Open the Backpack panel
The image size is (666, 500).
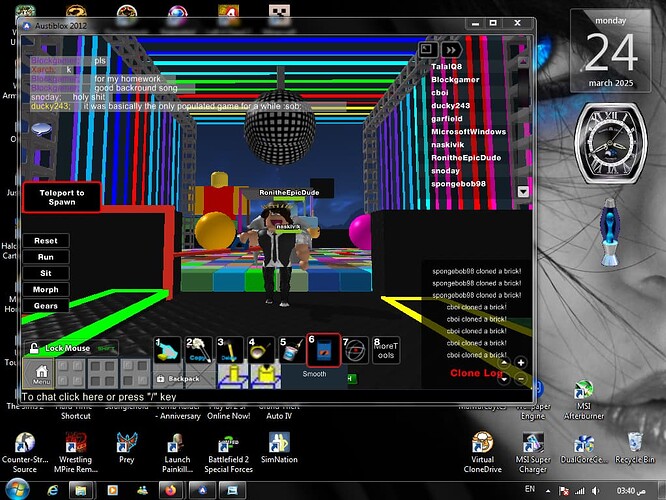[x=178, y=380]
